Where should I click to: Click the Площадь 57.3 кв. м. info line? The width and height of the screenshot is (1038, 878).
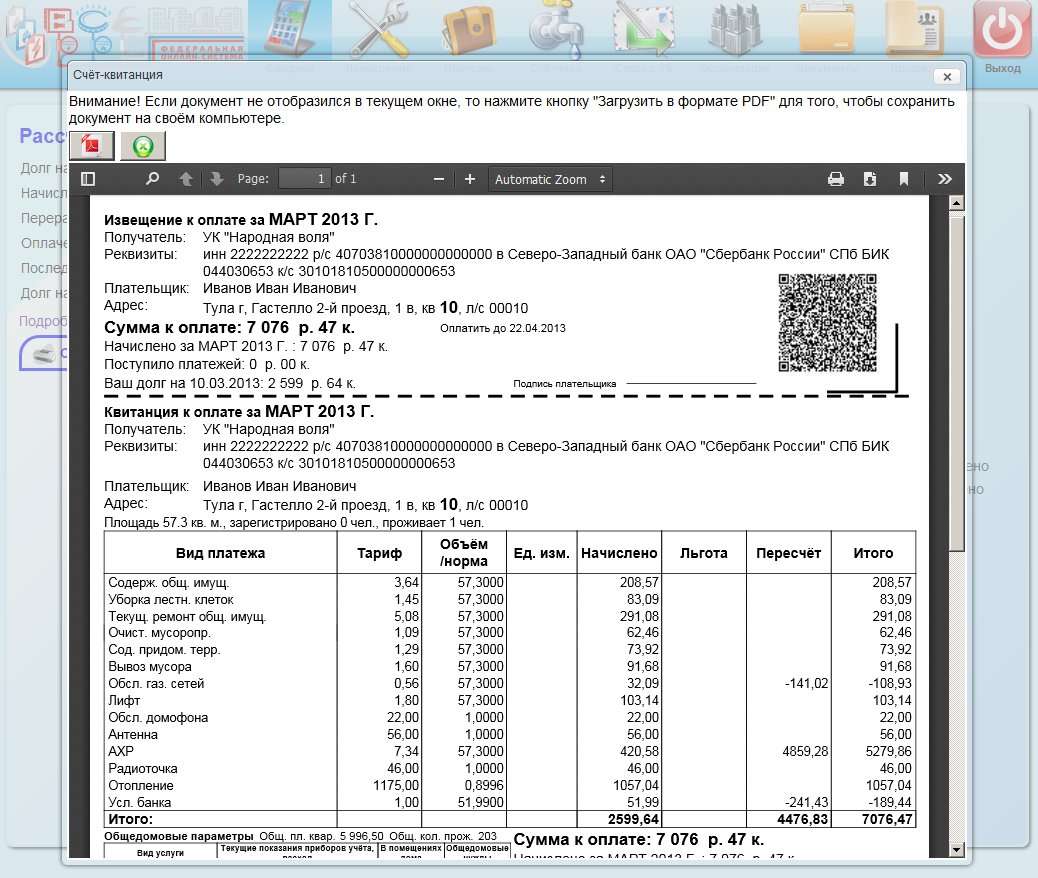(294, 522)
